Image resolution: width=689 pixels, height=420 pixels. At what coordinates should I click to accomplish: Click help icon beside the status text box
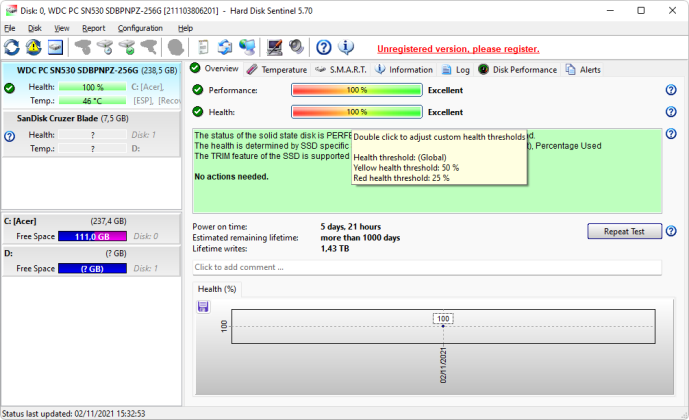pos(671,134)
